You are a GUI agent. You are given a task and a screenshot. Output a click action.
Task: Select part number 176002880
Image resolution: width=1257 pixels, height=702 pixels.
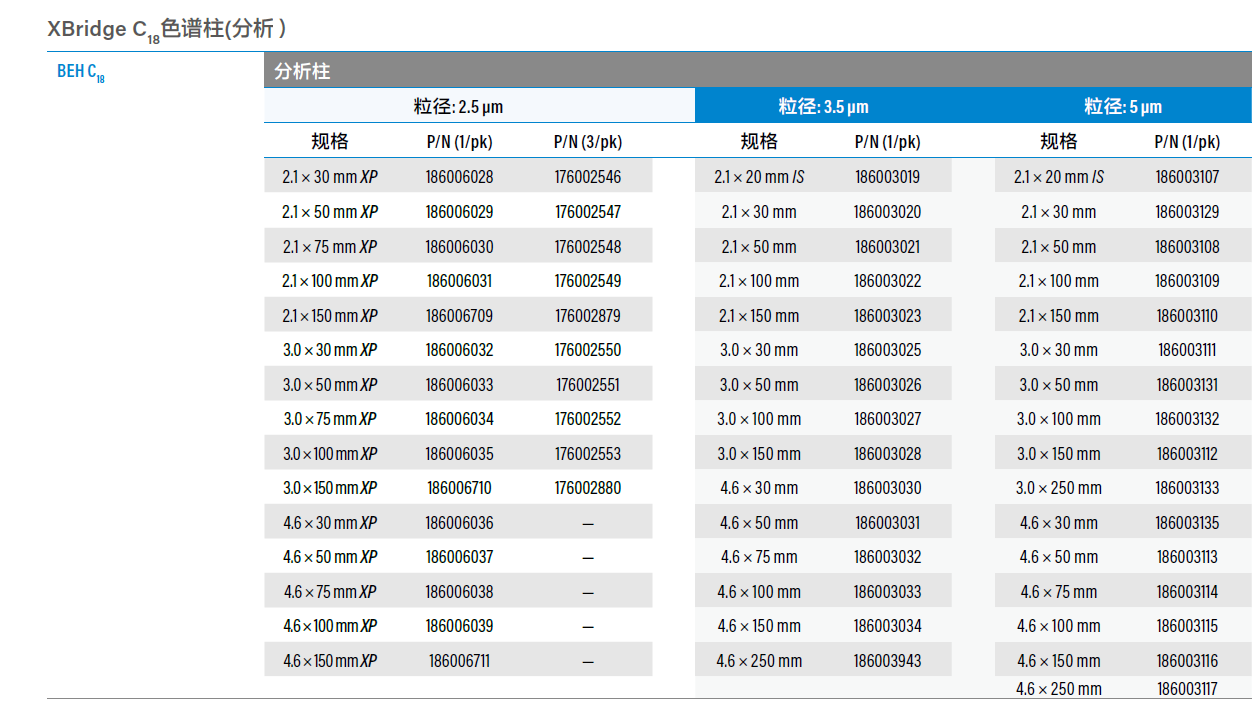588,488
